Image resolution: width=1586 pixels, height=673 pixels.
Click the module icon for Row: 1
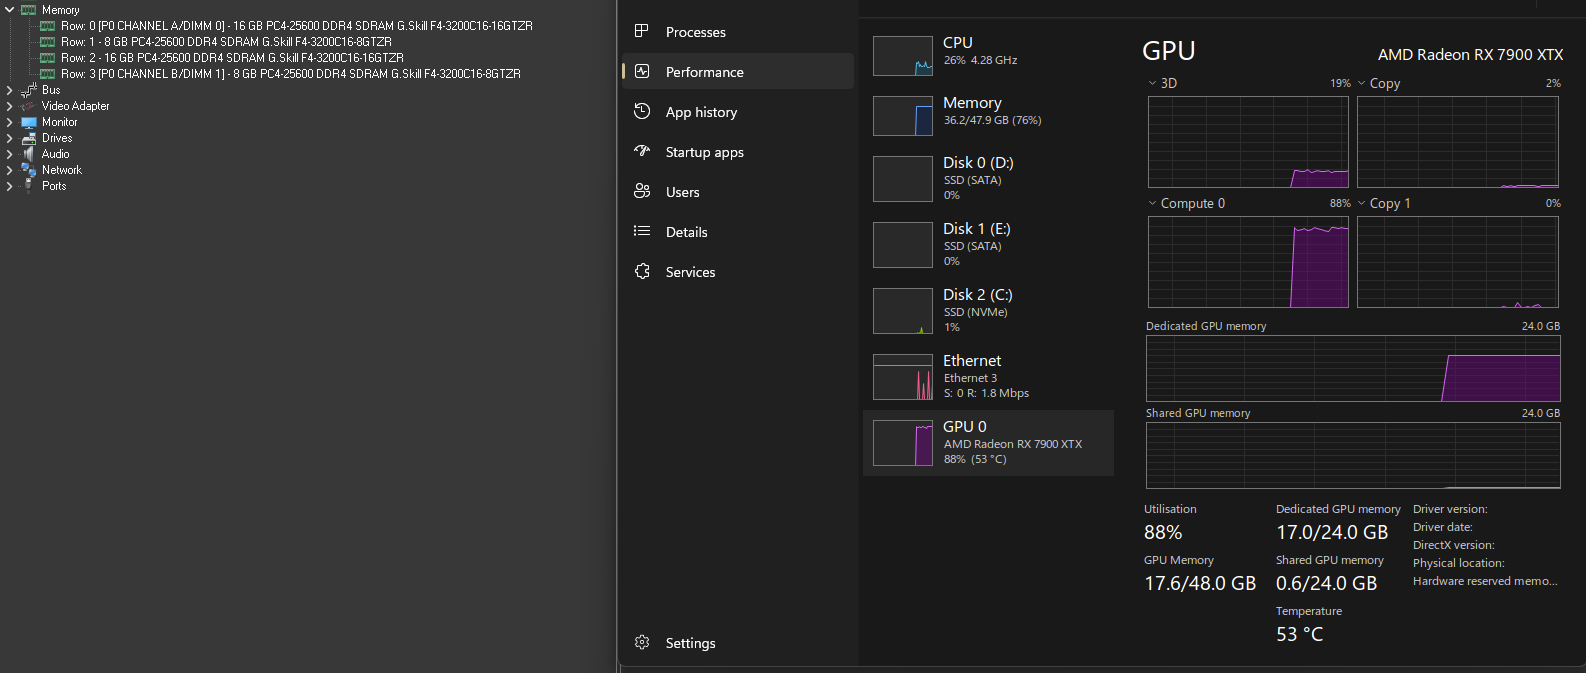click(x=47, y=42)
